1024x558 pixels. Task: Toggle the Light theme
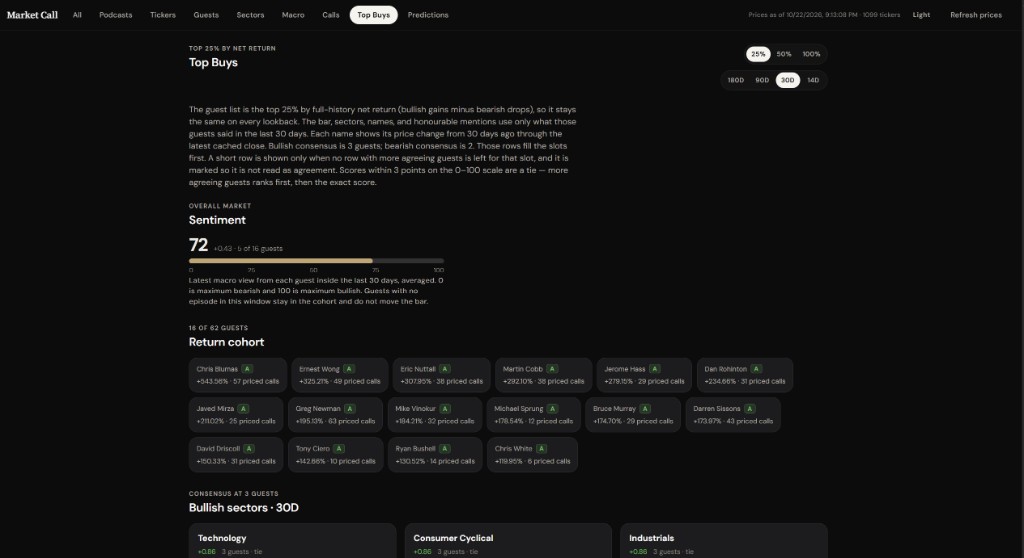921,15
